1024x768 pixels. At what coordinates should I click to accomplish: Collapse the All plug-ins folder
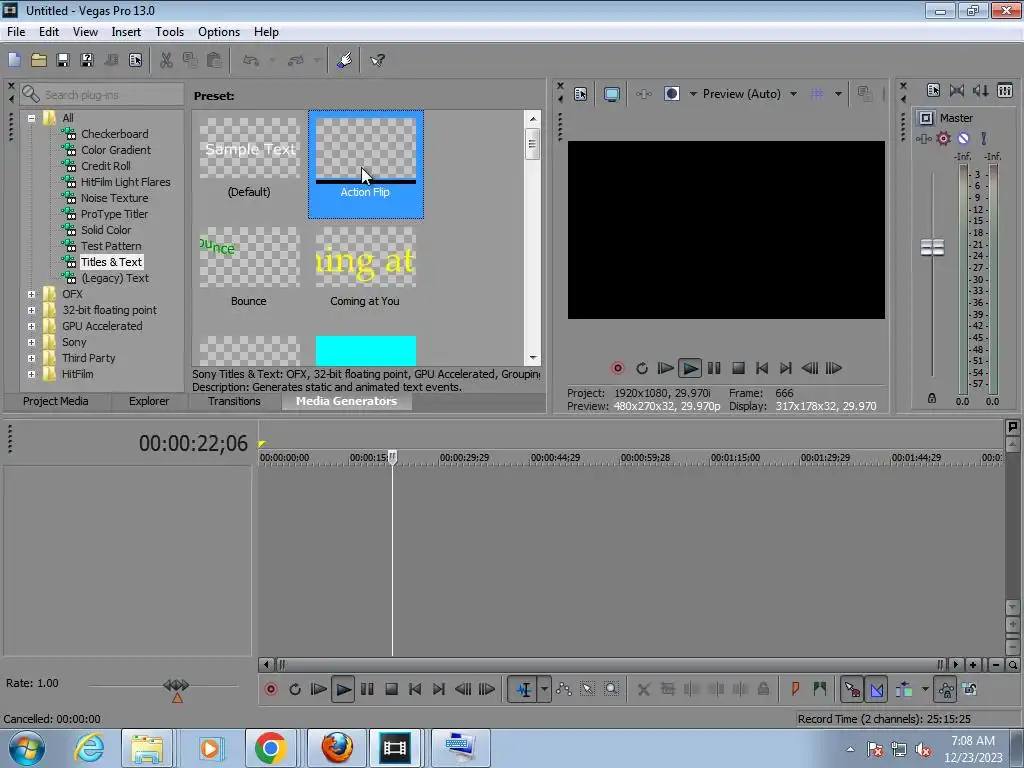[x=31, y=118]
